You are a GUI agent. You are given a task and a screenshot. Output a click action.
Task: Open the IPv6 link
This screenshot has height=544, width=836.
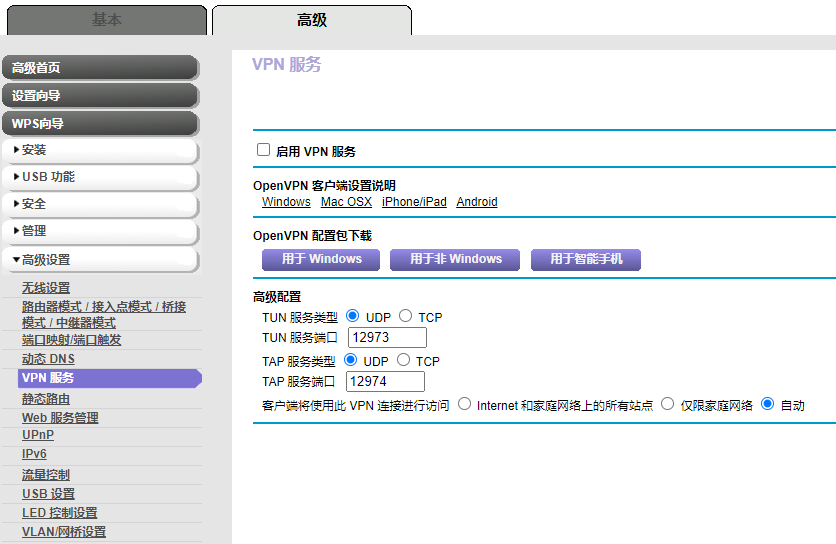click(x=34, y=454)
